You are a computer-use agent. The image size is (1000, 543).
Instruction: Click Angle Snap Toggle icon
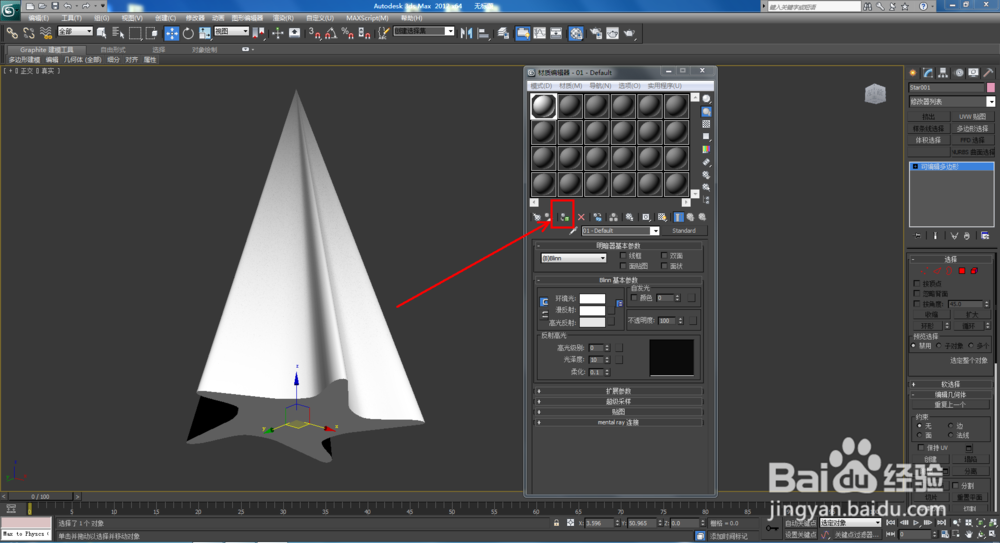pyautogui.click(x=331, y=33)
